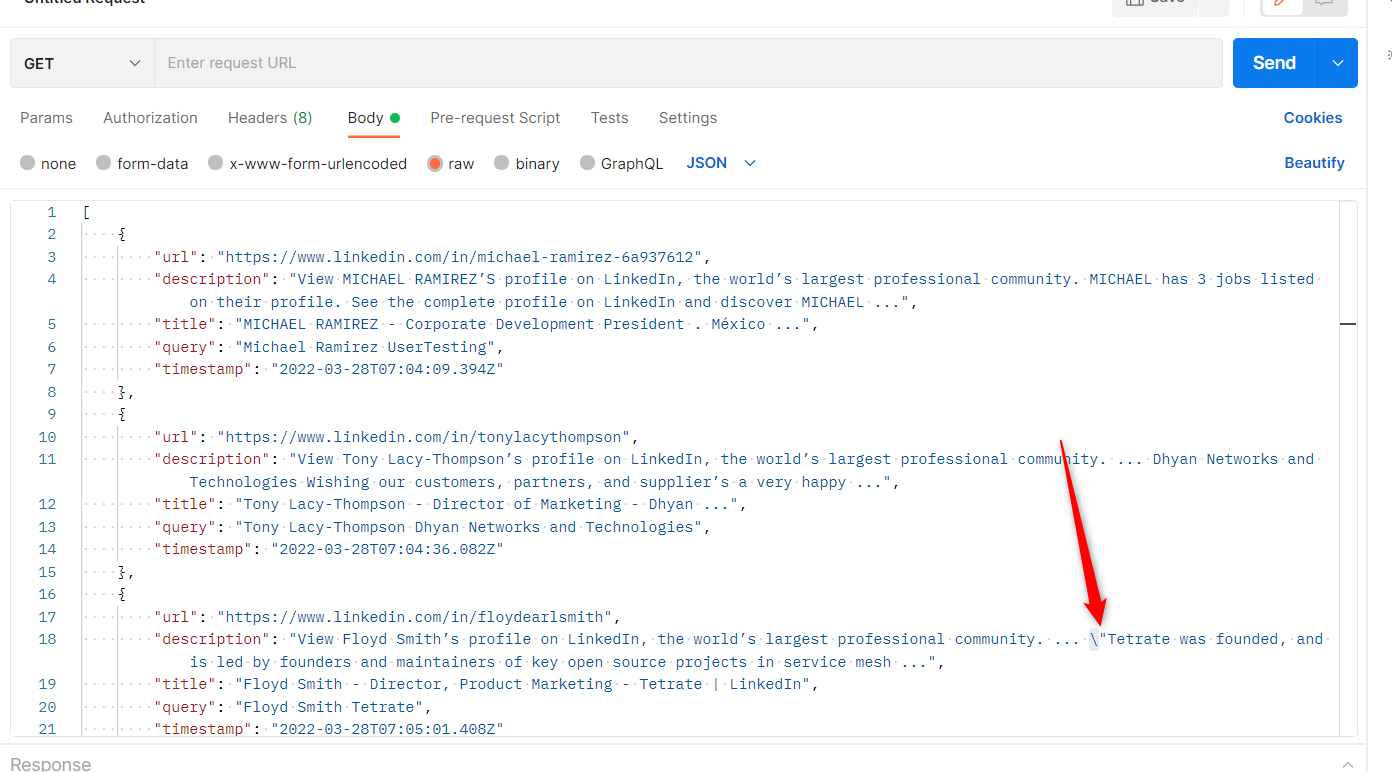Click the description line about MICHAEL RAMIREZ'S profile
This screenshot has width=1392, height=772.
(x=735, y=290)
